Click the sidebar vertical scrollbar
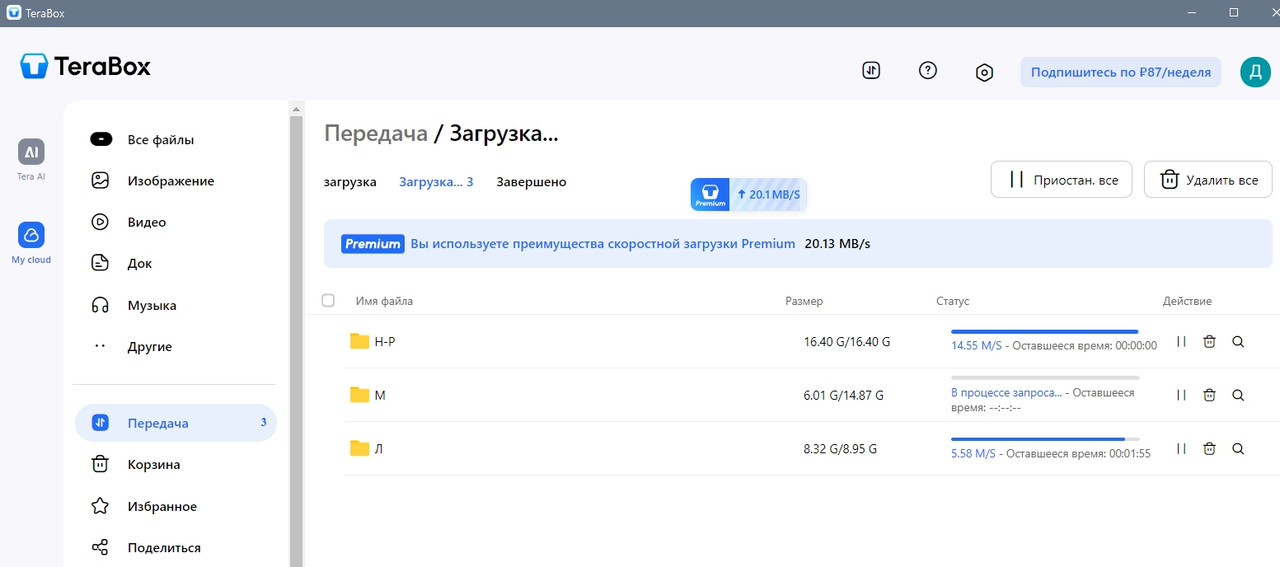1280x567 pixels. pos(296,340)
